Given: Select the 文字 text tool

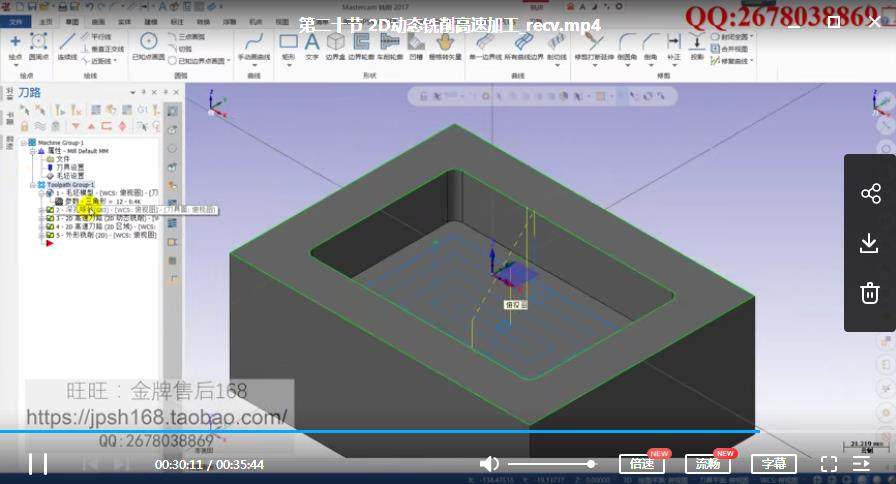Looking at the screenshot, I should pos(311,46).
